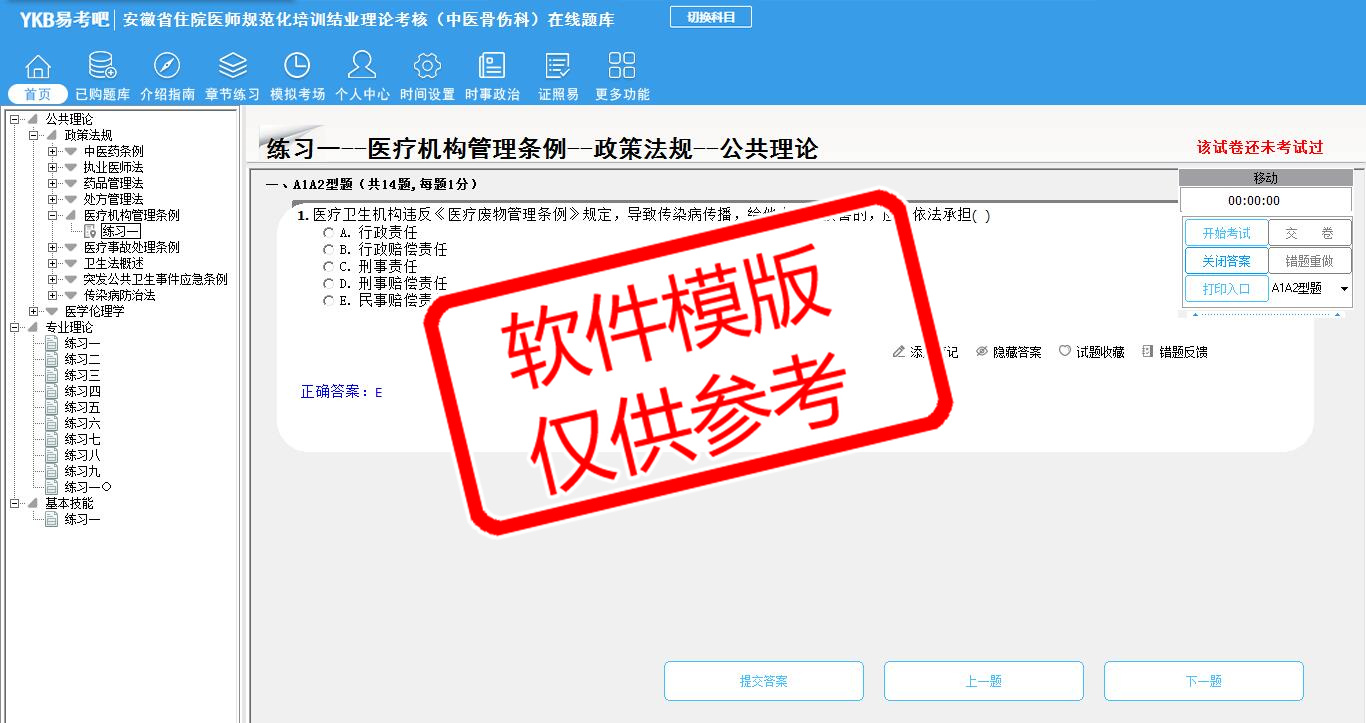
Task: Open the 介绍指南 compass icon
Action: [x=167, y=67]
